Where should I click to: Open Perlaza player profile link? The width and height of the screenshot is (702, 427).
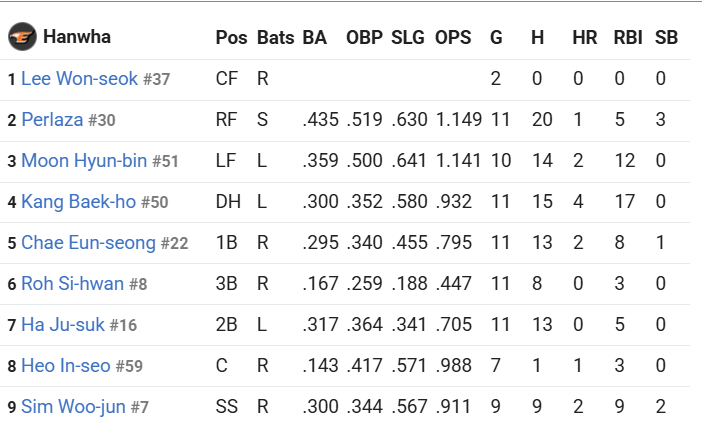coord(52,120)
